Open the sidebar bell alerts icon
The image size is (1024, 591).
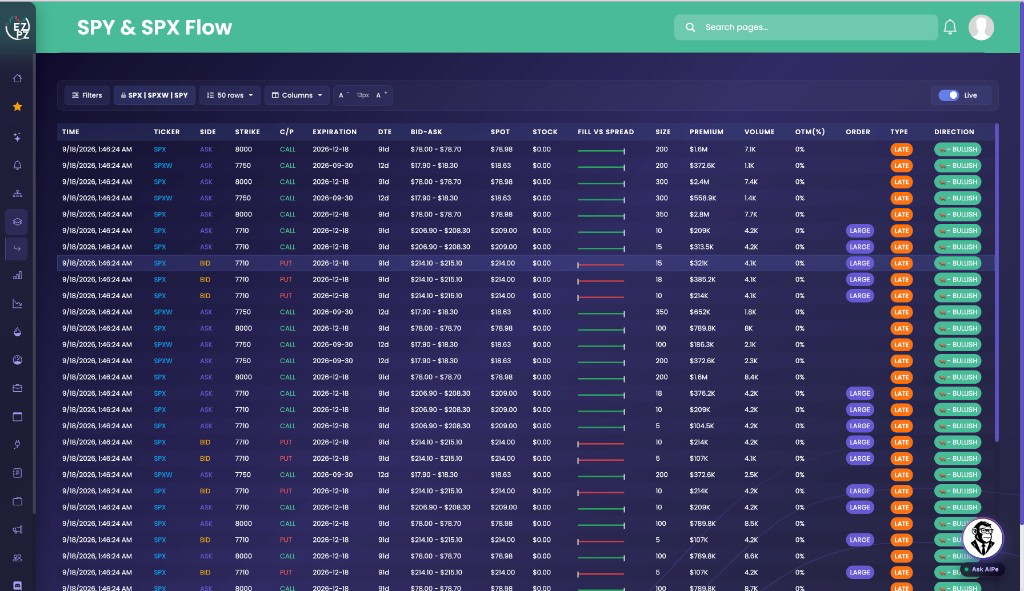point(18,165)
